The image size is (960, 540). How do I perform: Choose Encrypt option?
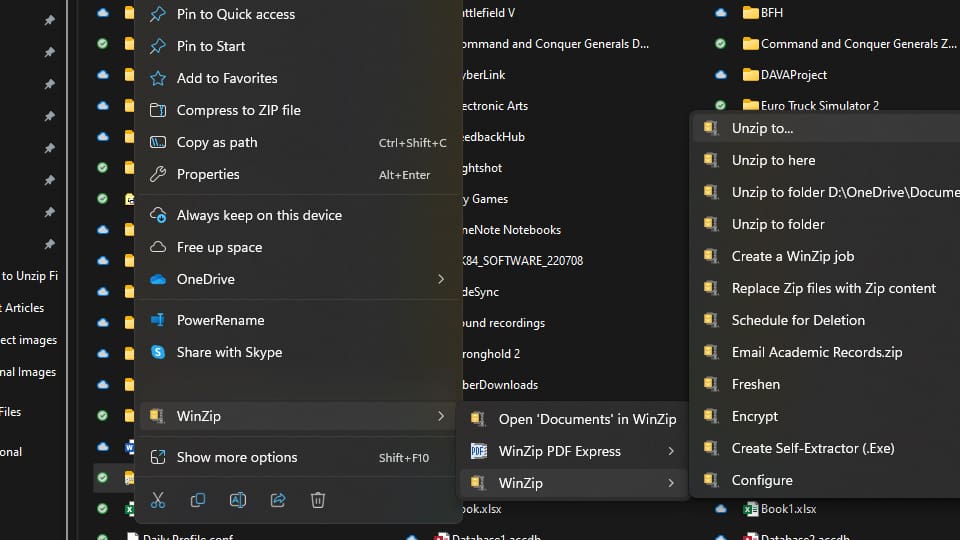tap(827, 416)
